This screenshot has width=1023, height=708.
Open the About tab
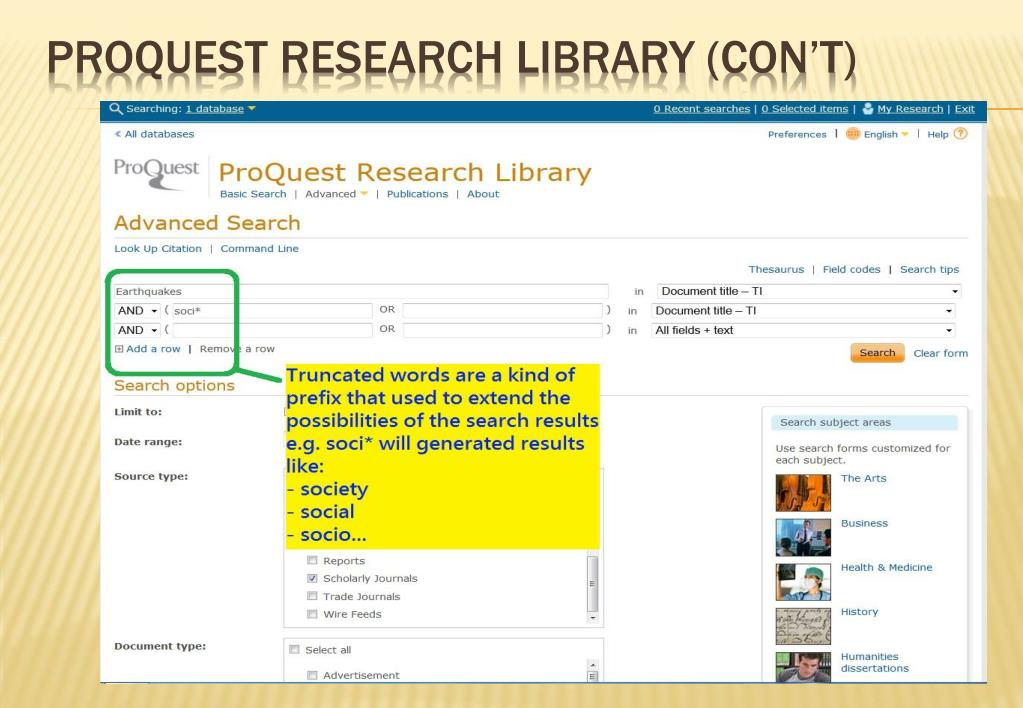(x=483, y=194)
